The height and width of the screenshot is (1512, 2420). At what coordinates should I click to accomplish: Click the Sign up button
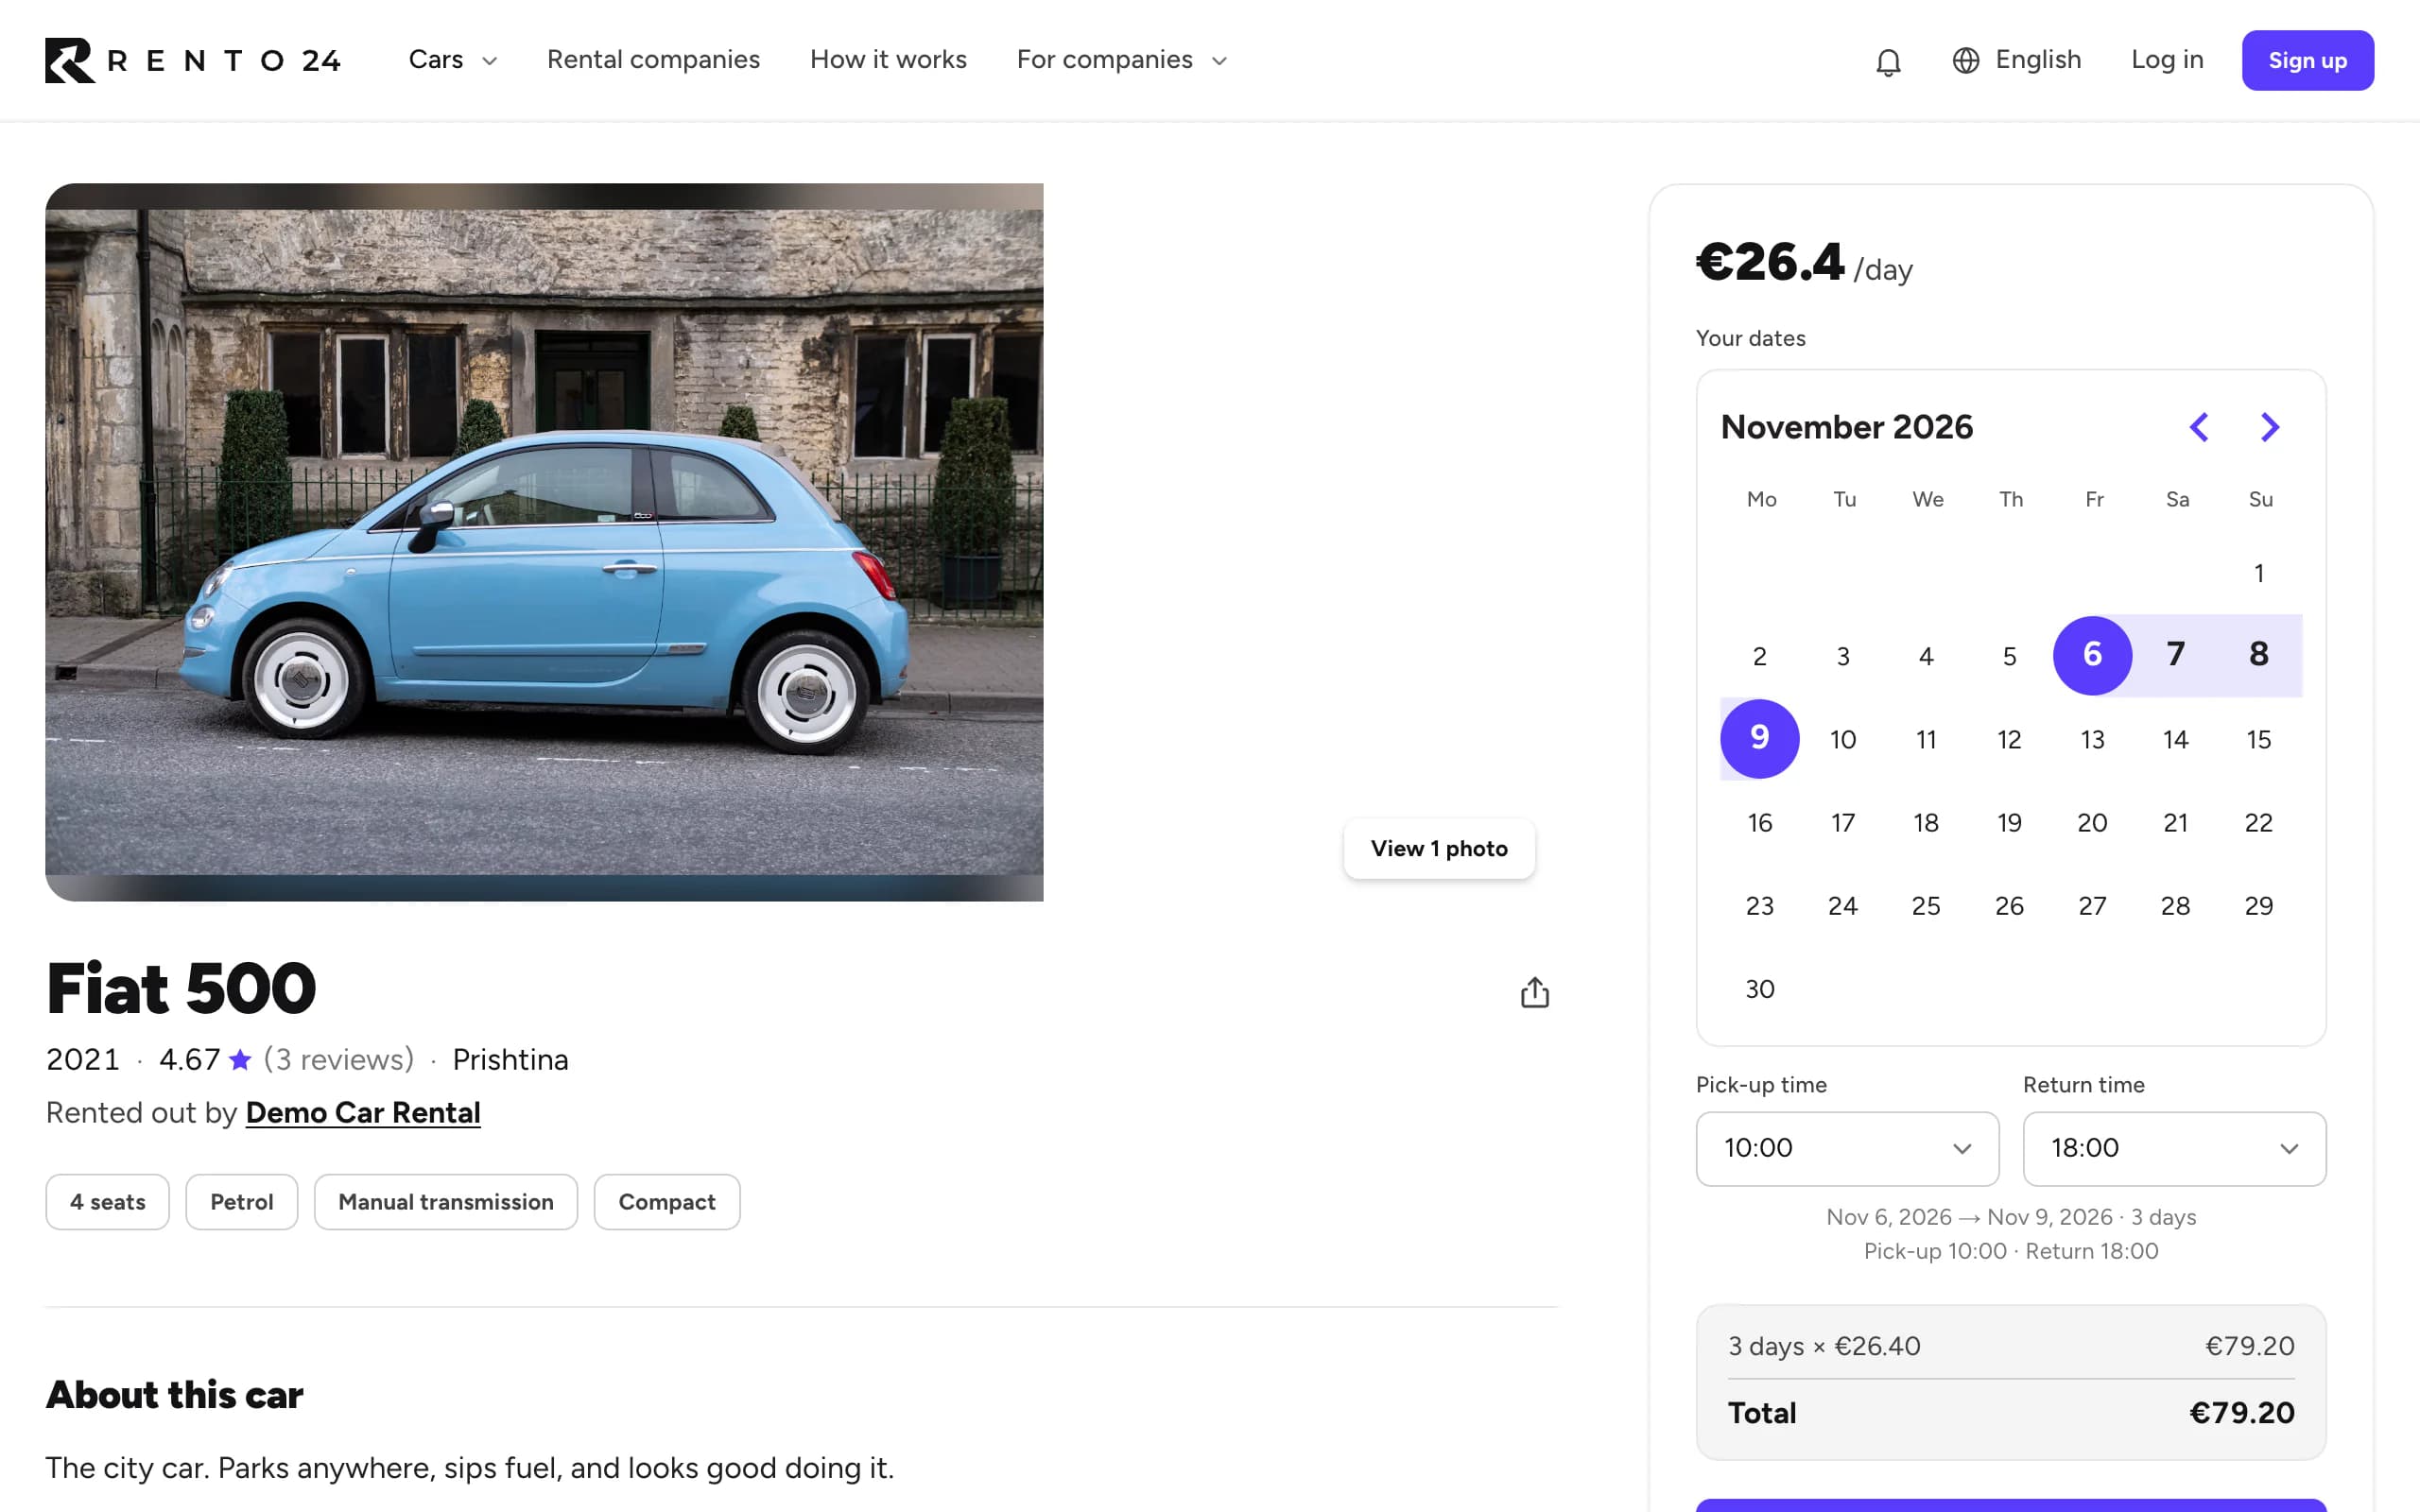point(2307,60)
